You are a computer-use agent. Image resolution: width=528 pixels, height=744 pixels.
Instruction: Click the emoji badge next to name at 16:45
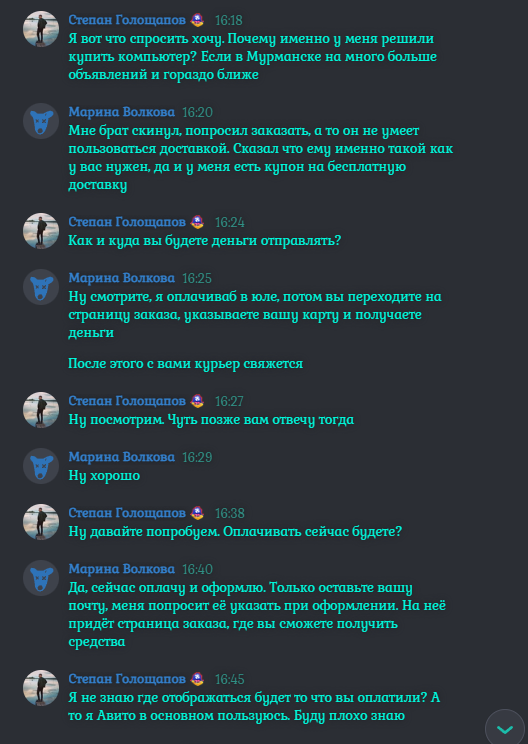tap(197, 679)
